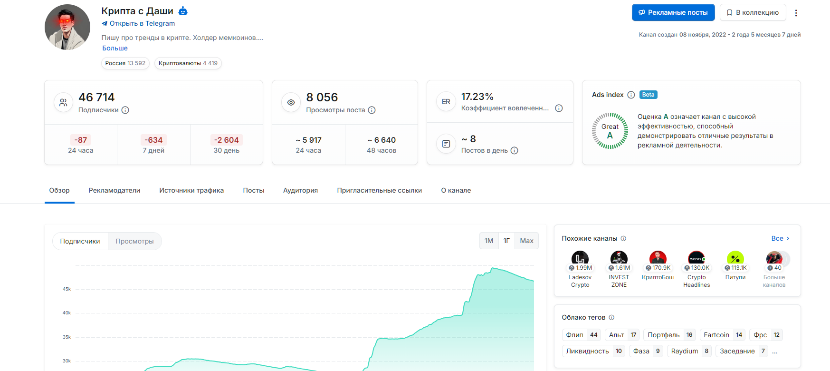Switch chart to Просмотры
This screenshot has height=371, width=830.
click(134, 241)
